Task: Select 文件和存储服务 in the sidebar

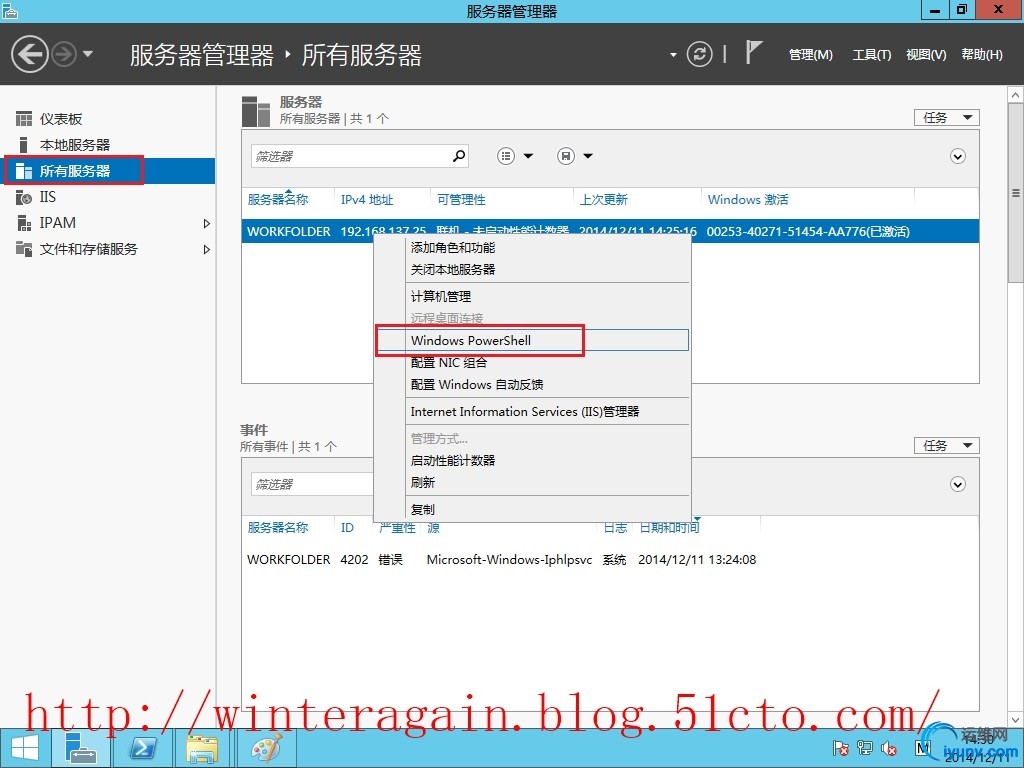Action: (x=88, y=249)
